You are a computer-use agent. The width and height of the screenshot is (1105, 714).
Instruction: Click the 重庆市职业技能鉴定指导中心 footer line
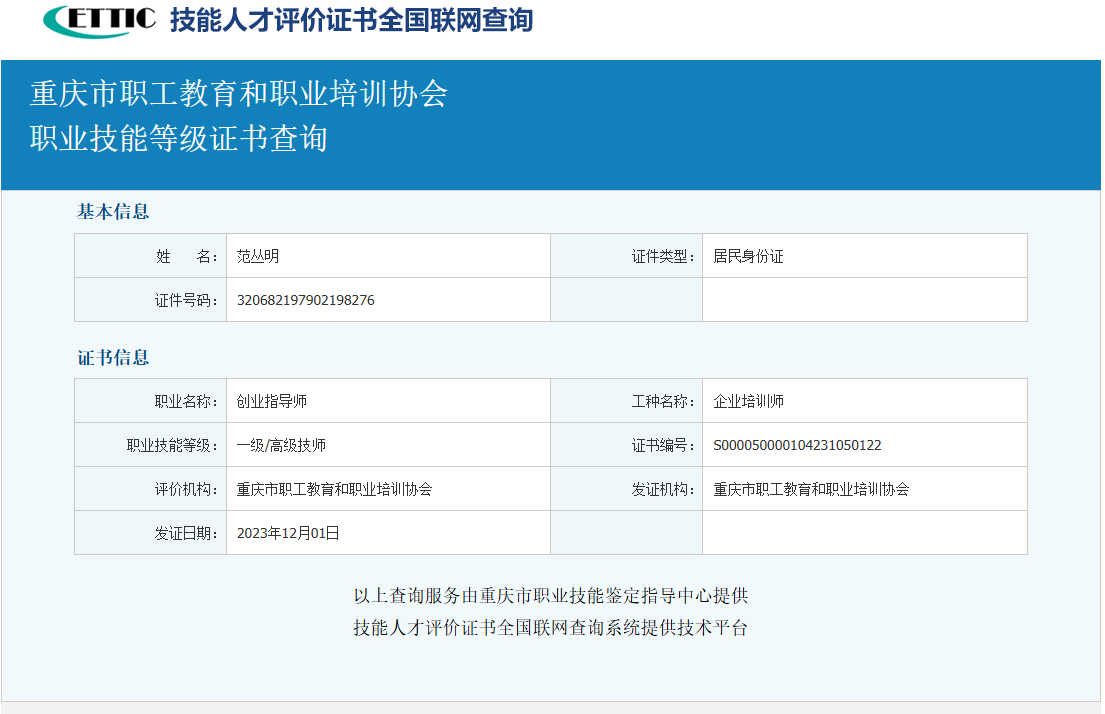pos(551,596)
